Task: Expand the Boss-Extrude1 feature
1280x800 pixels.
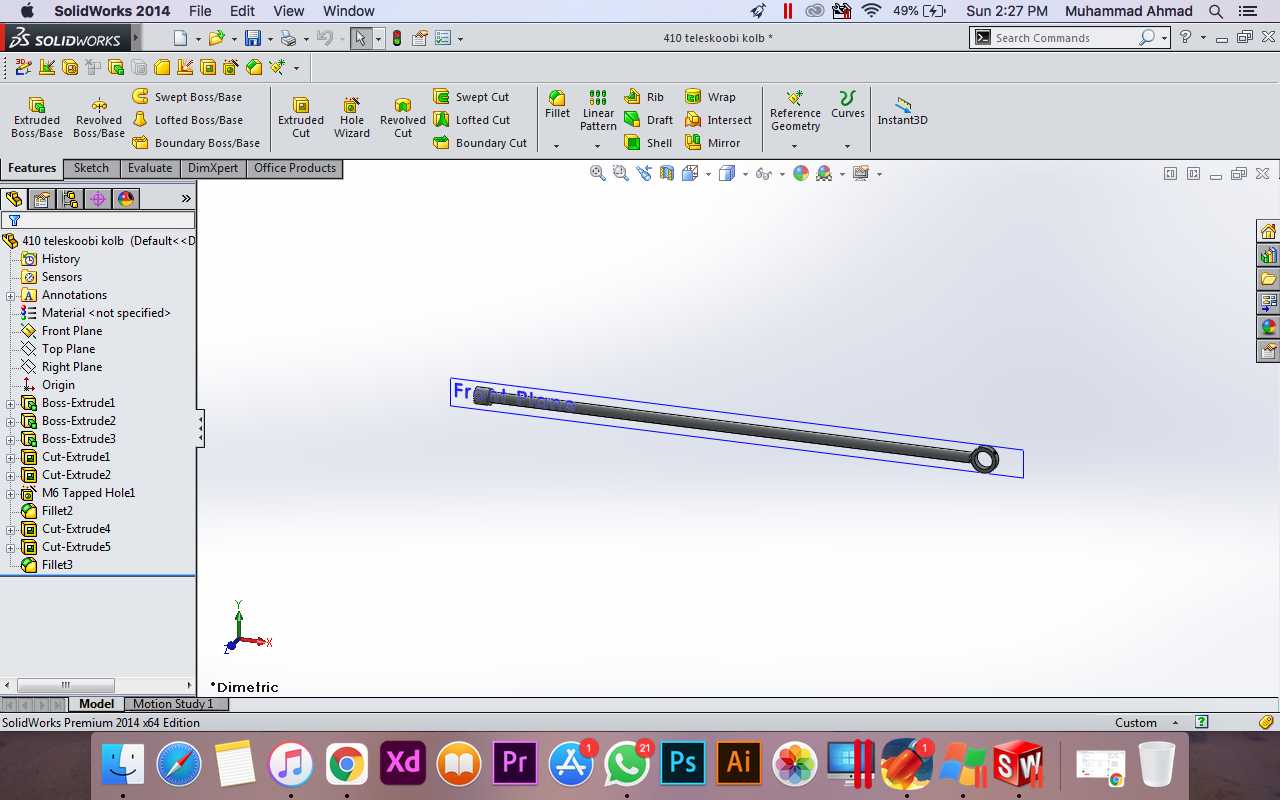Action: 11,403
